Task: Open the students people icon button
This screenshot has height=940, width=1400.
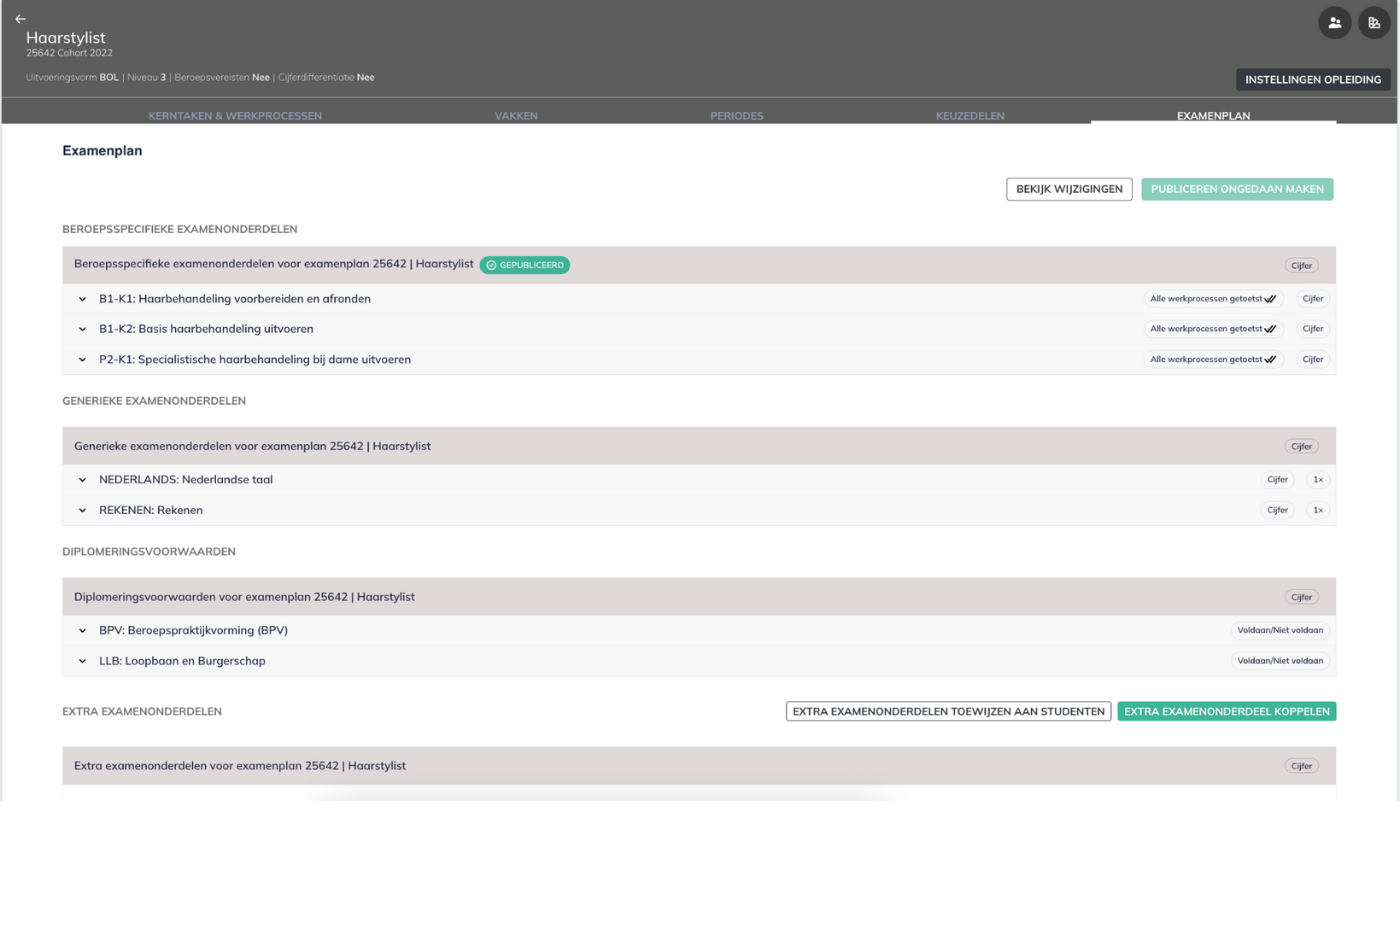Action: (1335, 23)
